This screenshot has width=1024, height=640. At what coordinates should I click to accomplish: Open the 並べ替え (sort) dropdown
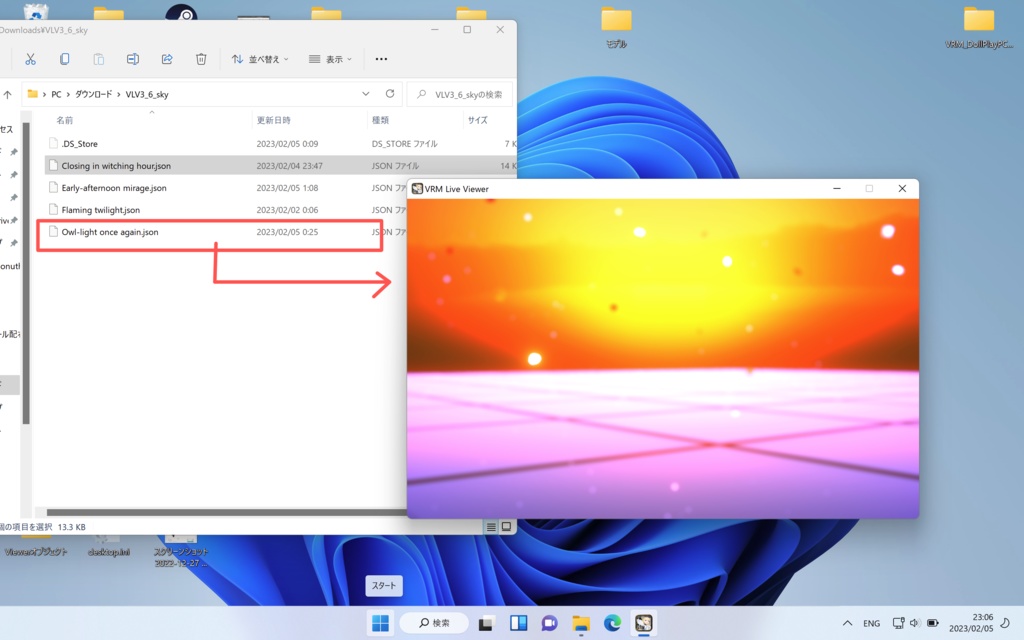[258, 58]
